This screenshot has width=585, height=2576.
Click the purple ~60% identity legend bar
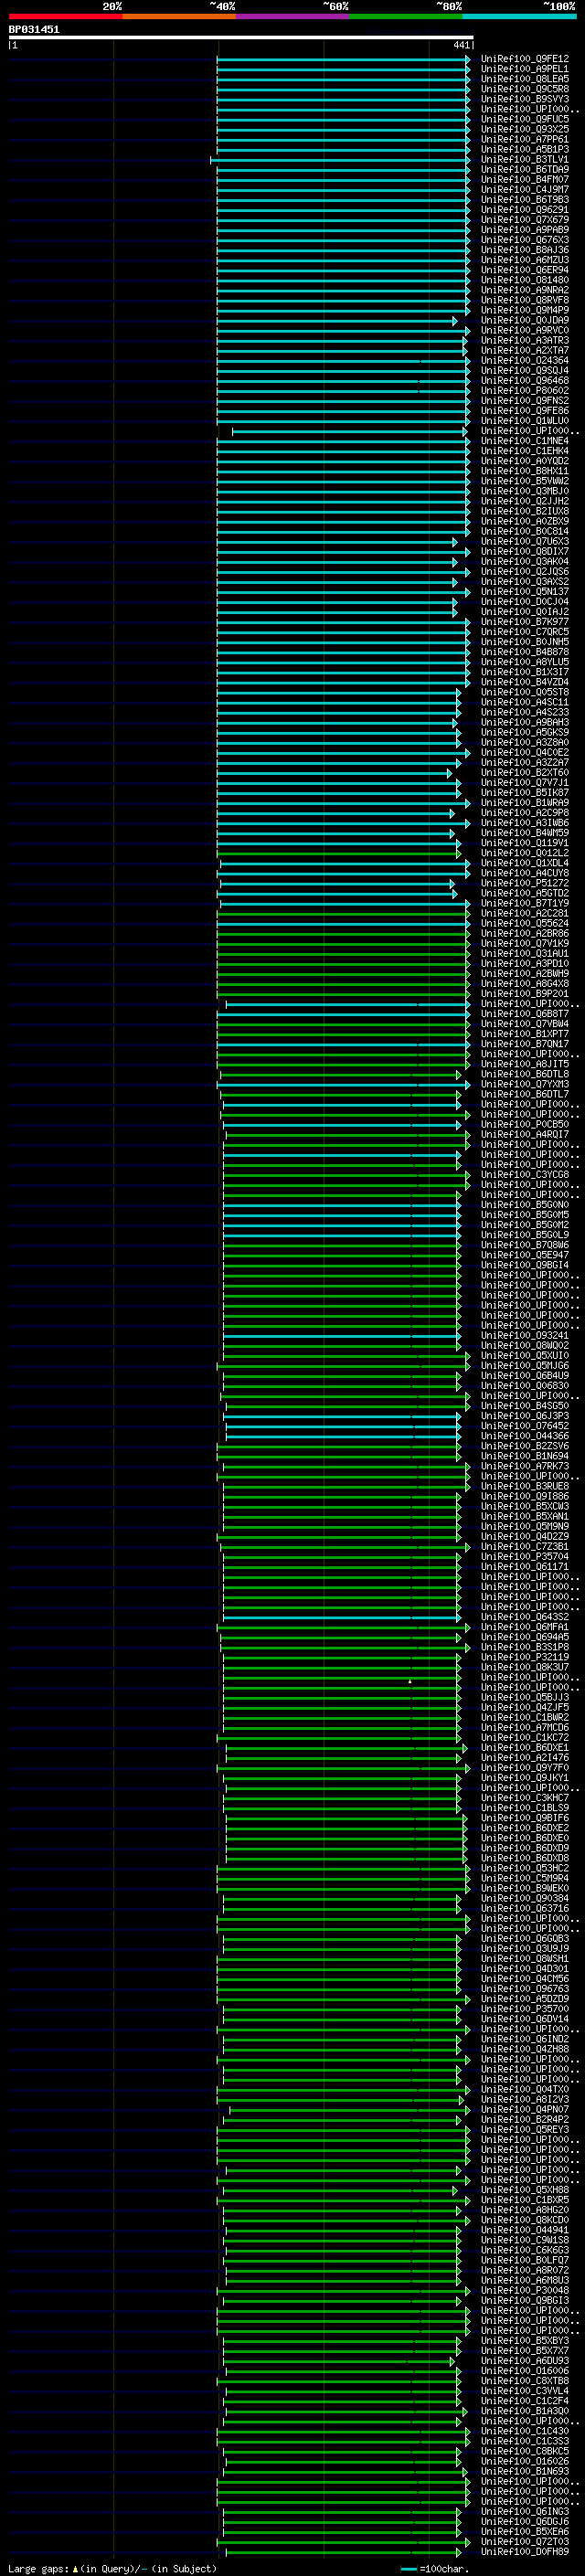tap(293, 16)
